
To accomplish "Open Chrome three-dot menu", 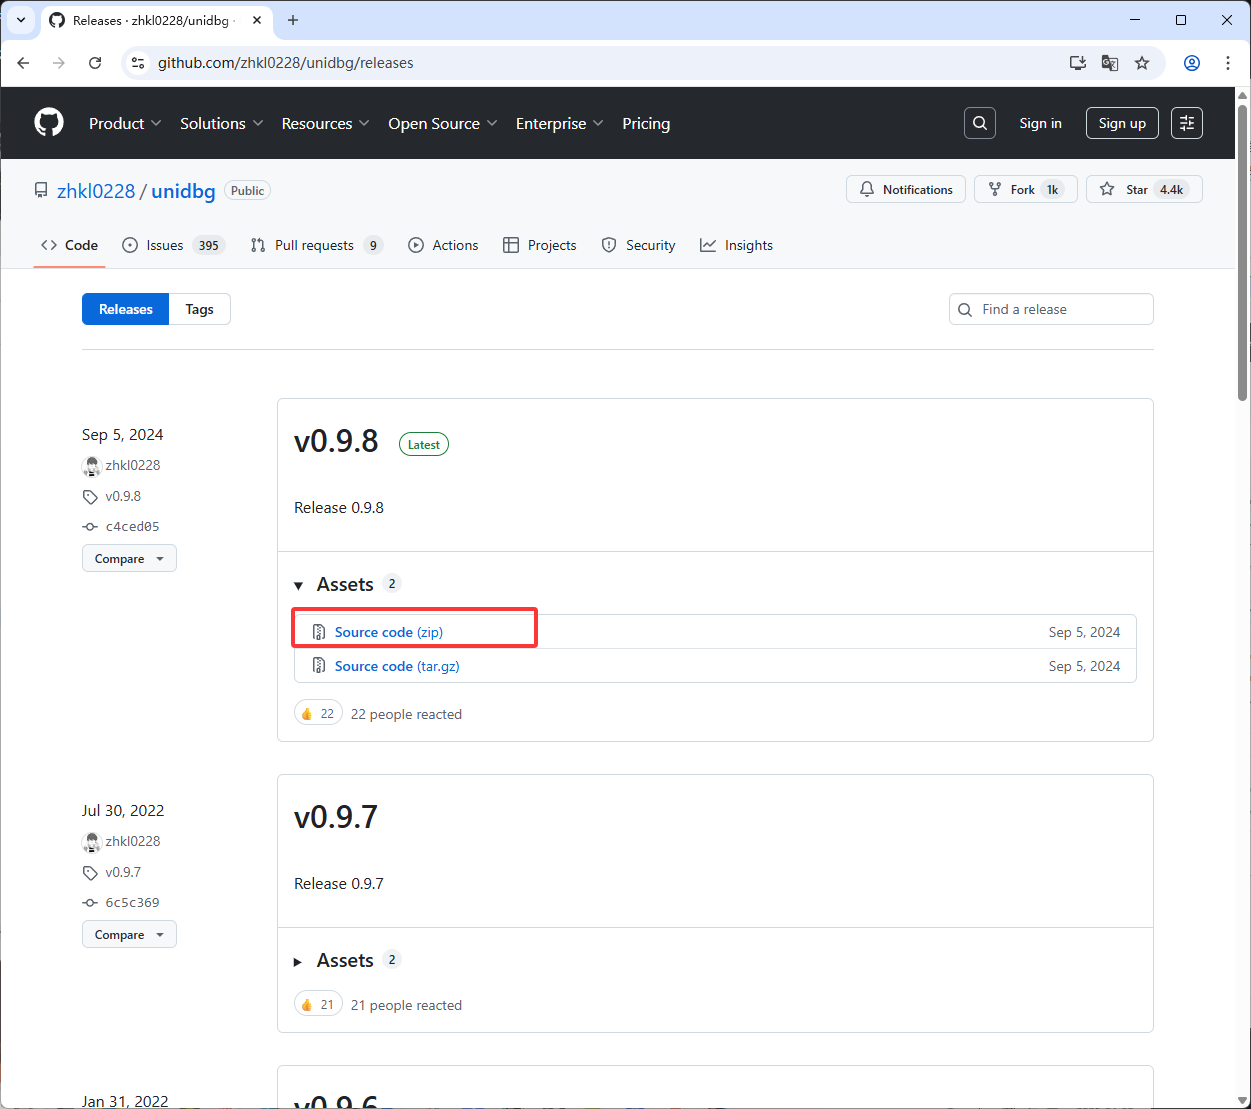I will point(1228,63).
